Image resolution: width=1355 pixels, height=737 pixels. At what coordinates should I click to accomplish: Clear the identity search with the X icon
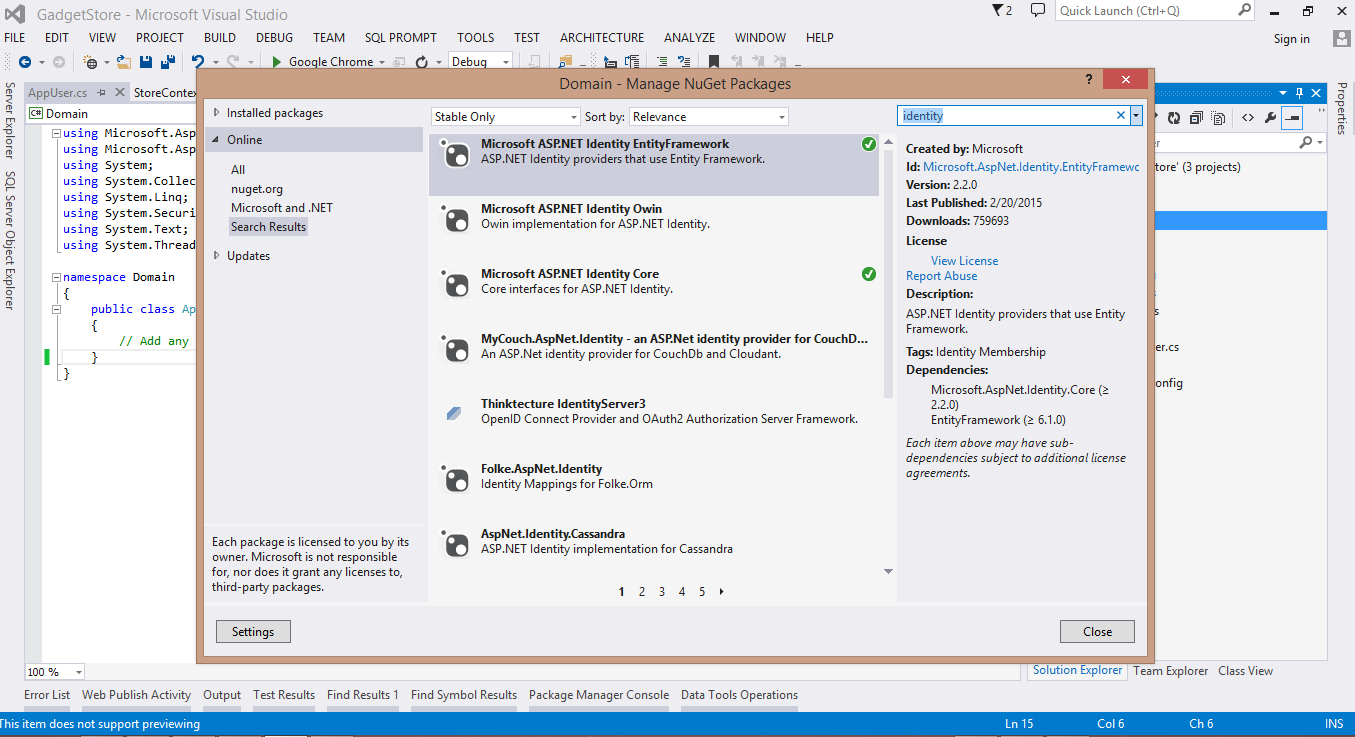(1121, 116)
